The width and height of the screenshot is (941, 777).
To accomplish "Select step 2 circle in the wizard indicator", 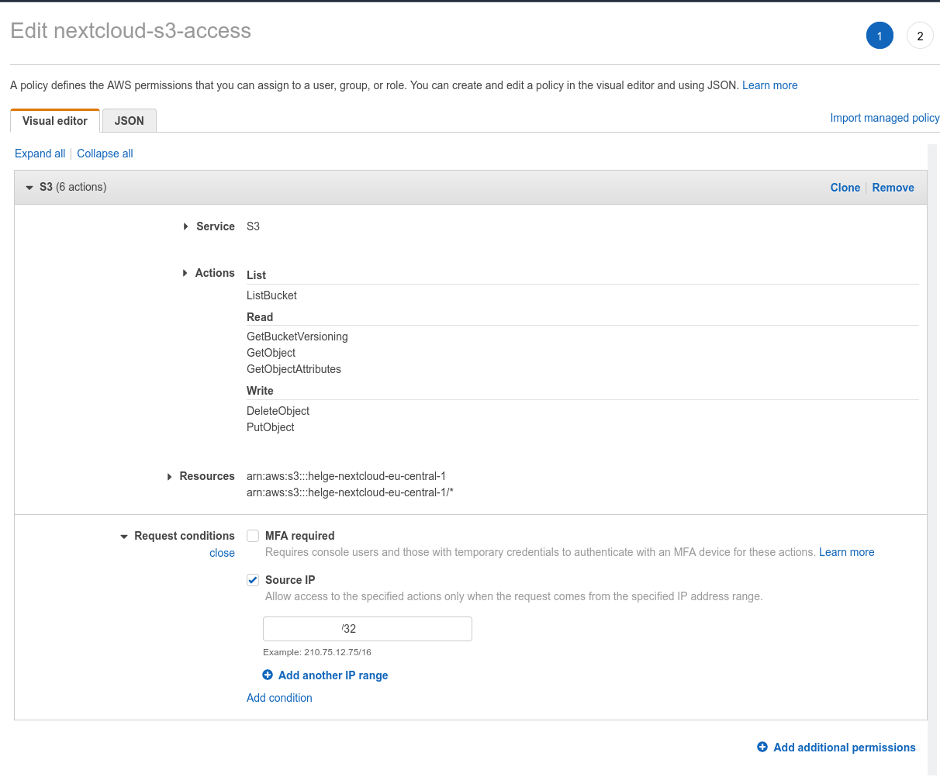I will tap(919, 35).
